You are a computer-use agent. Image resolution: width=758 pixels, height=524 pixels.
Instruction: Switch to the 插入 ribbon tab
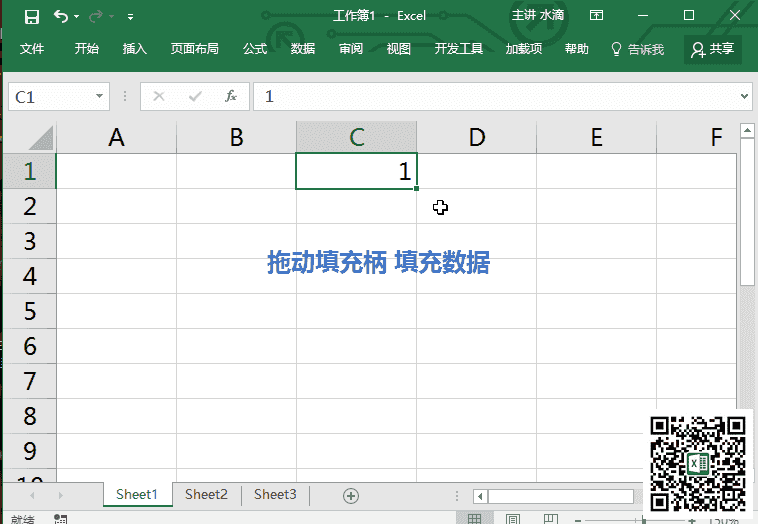pyautogui.click(x=134, y=48)
